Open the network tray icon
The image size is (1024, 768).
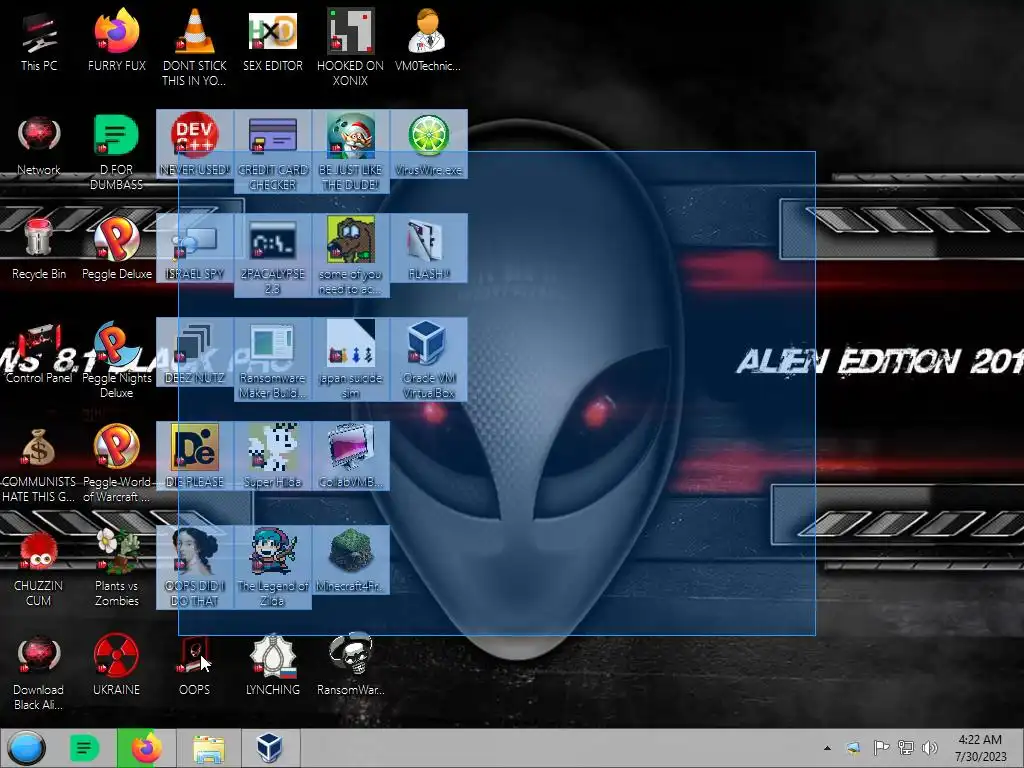tap(906, 748)
